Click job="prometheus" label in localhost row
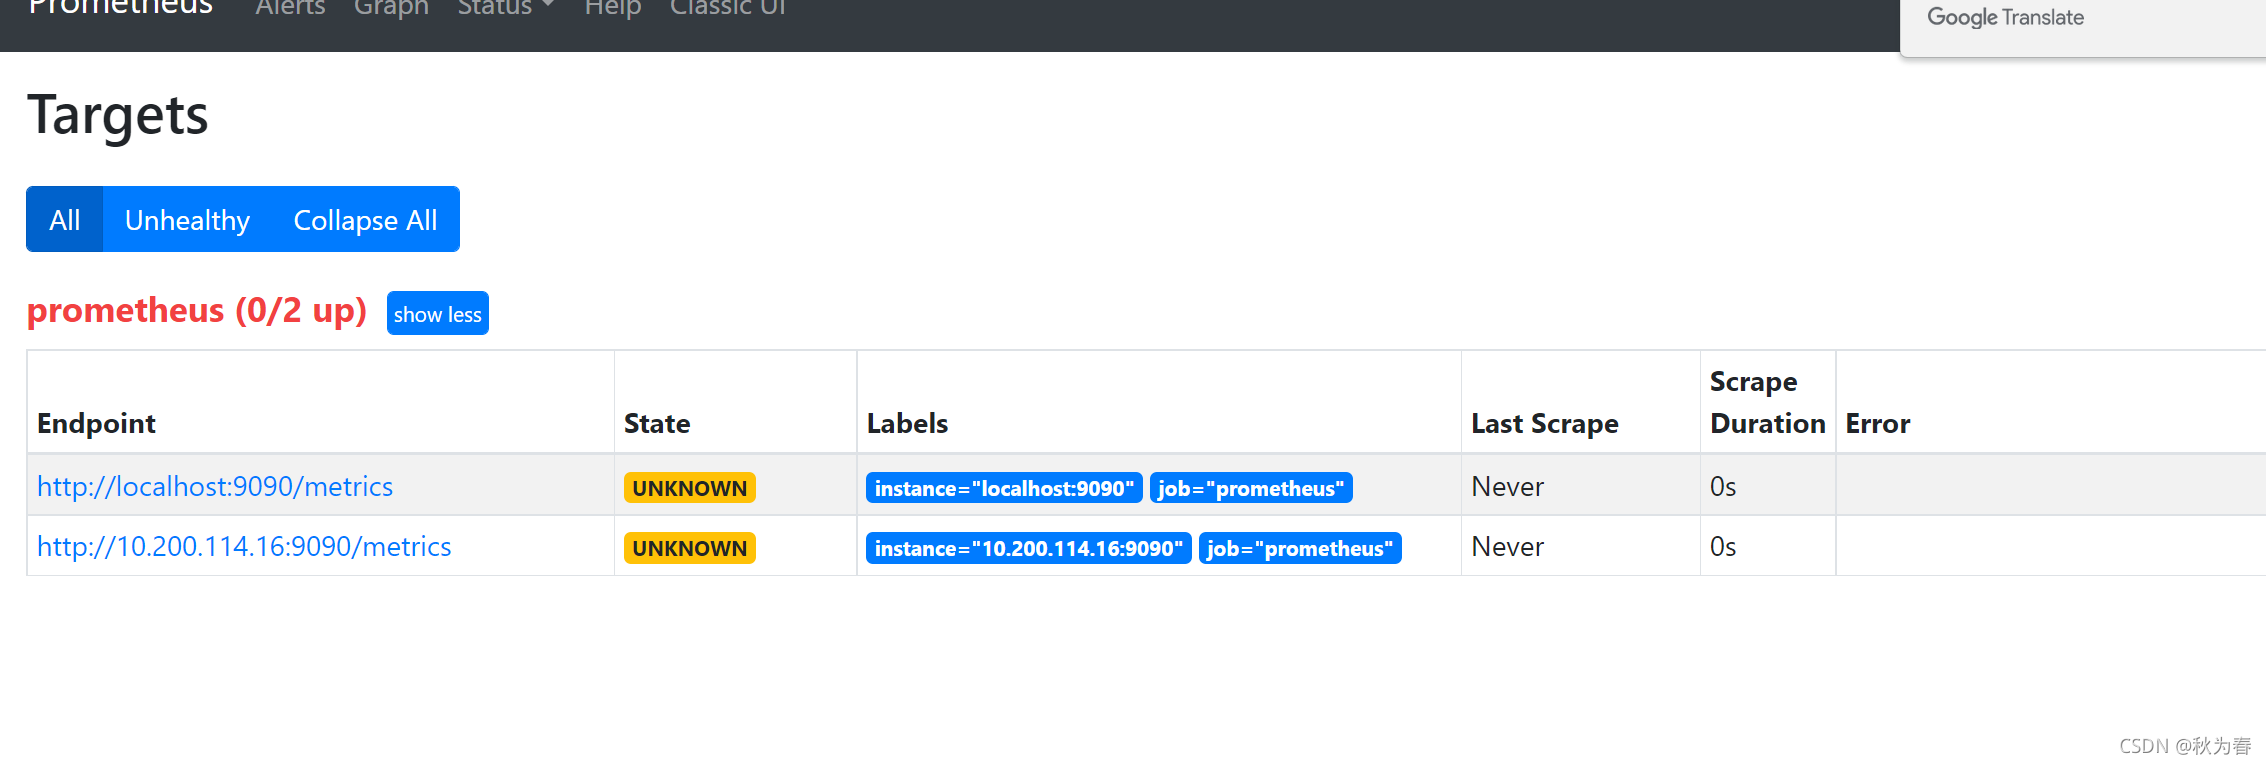 [x=1251, y=487]
